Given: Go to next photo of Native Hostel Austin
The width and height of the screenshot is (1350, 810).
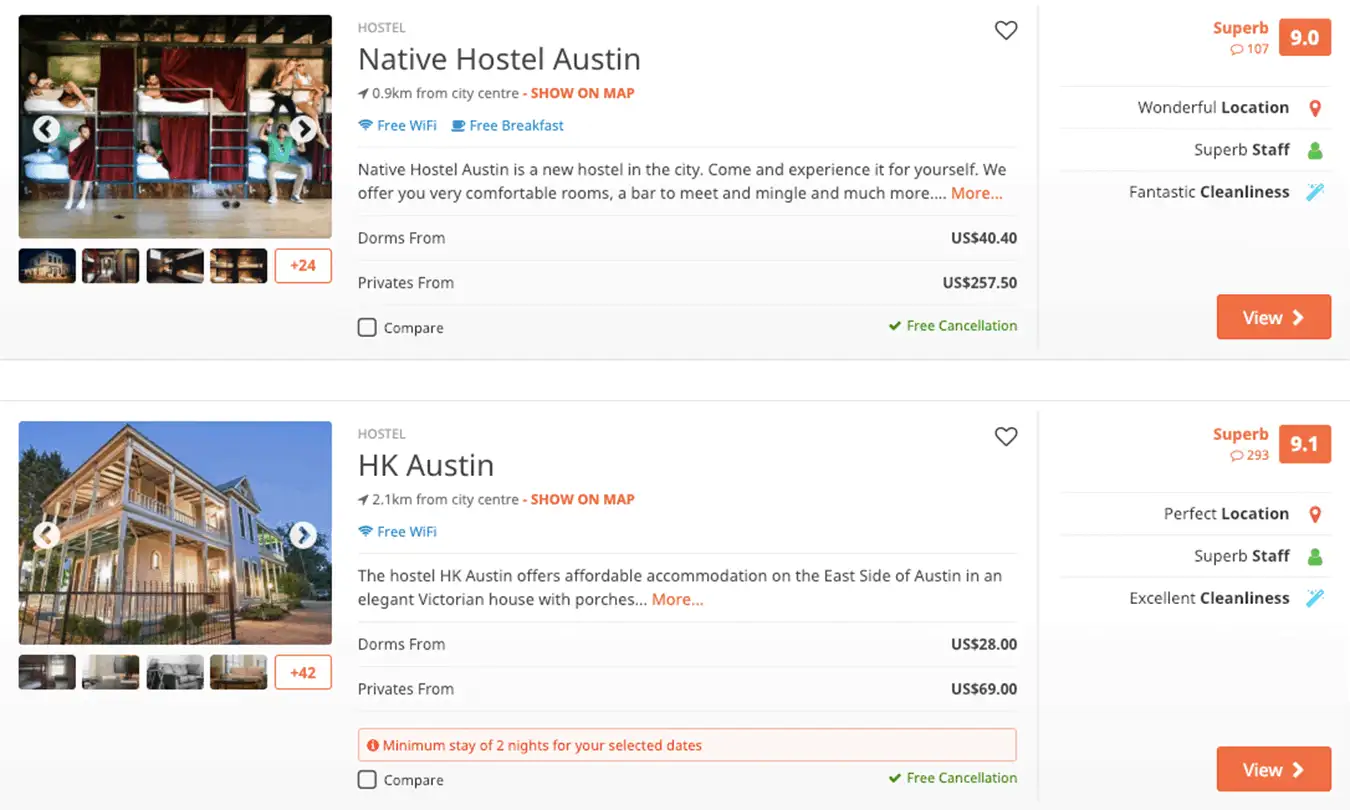Looking at the screenshot, I should pos(303,129).
